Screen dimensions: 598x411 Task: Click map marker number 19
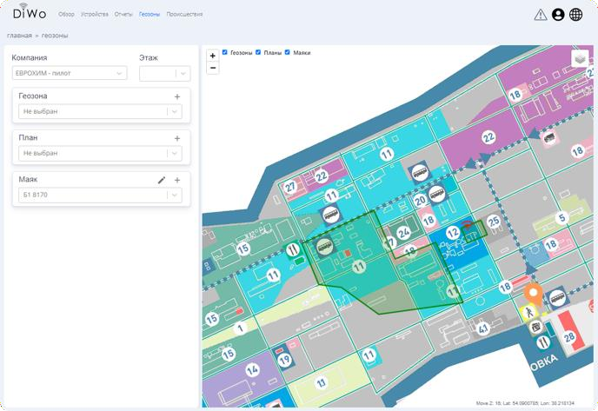point(285,360)
